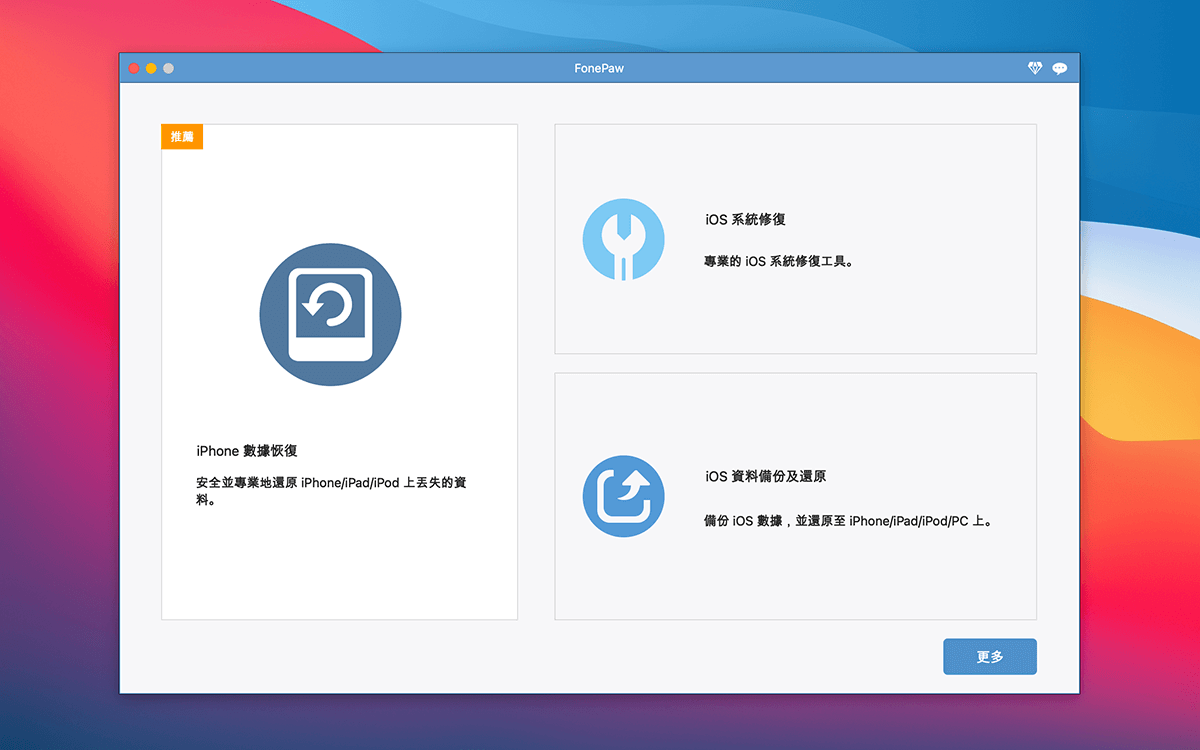Minimize FonePaw with the yellow button
The height and width of the screenshot is (750, 1200).
click(x=151, y=68)
